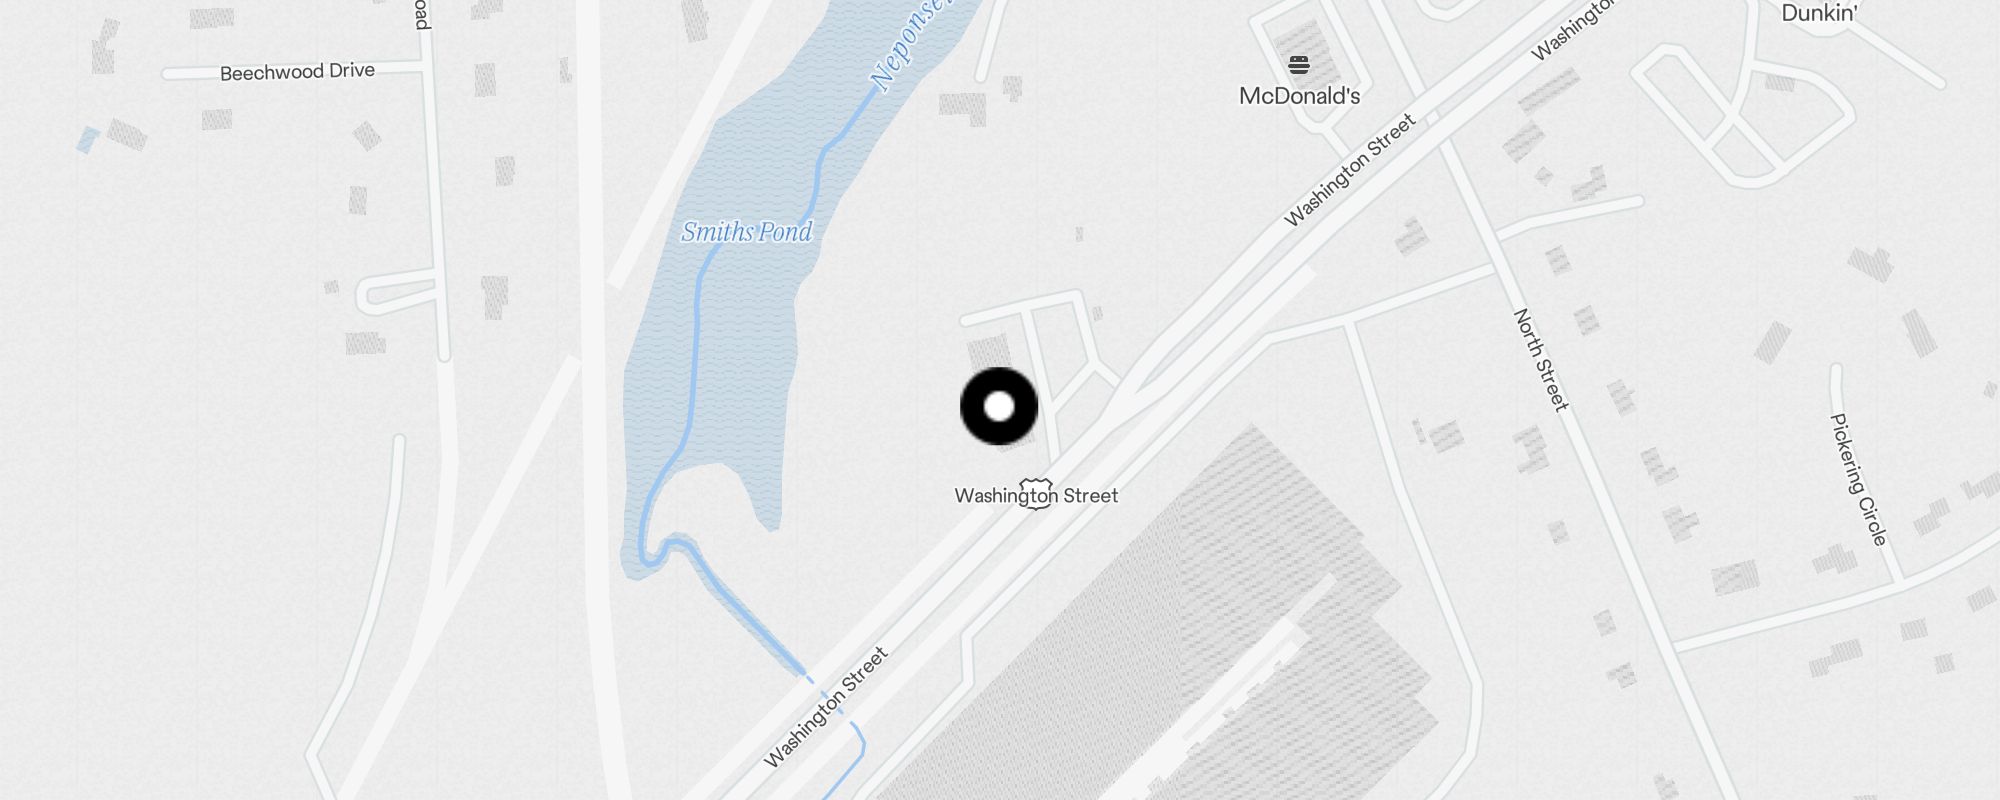This screenshot has height=800, width=2000.
Task: Select the small blue pond near Beechwood Drive
Action: point(88,139)
